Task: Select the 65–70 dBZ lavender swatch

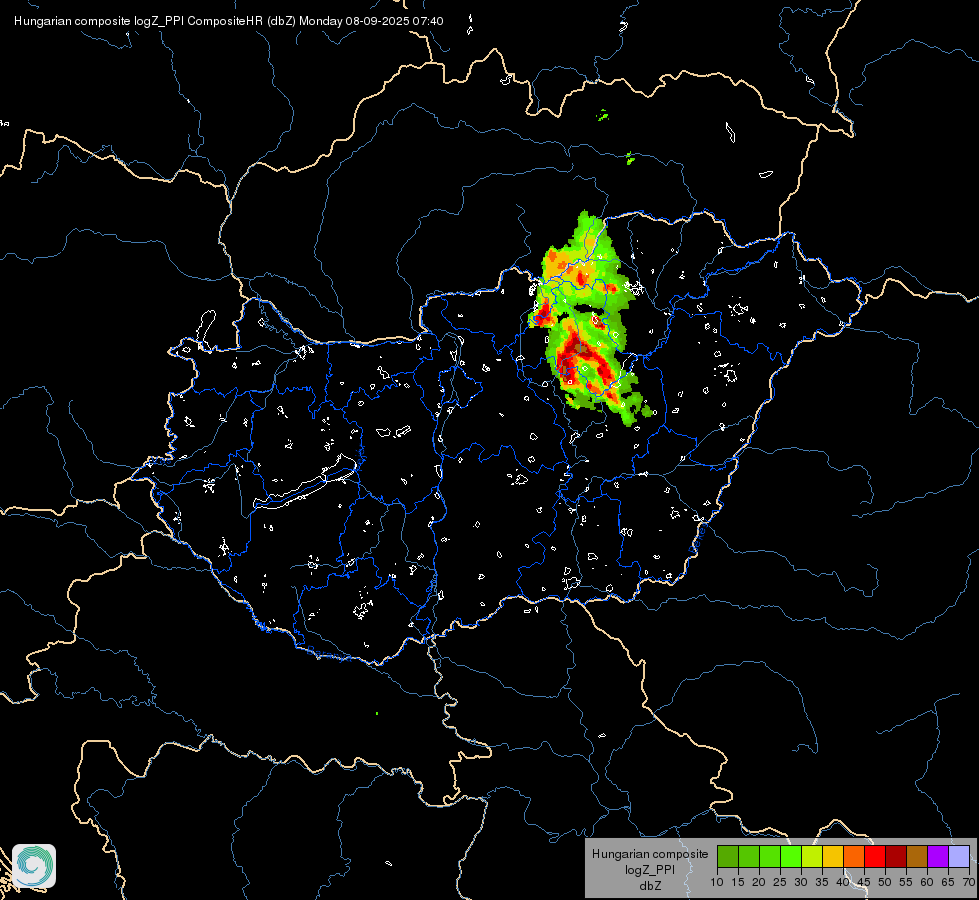Action: [x=959, y=856]
